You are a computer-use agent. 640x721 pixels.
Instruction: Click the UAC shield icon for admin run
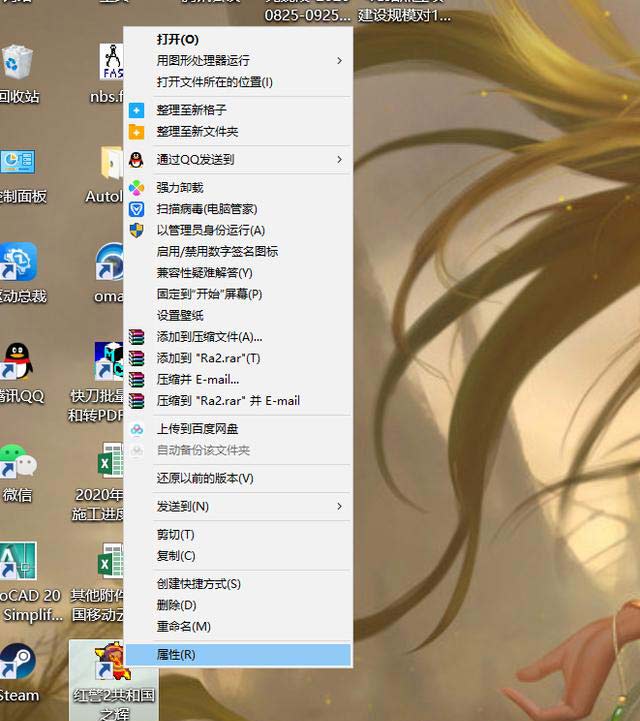click(136, 230)
